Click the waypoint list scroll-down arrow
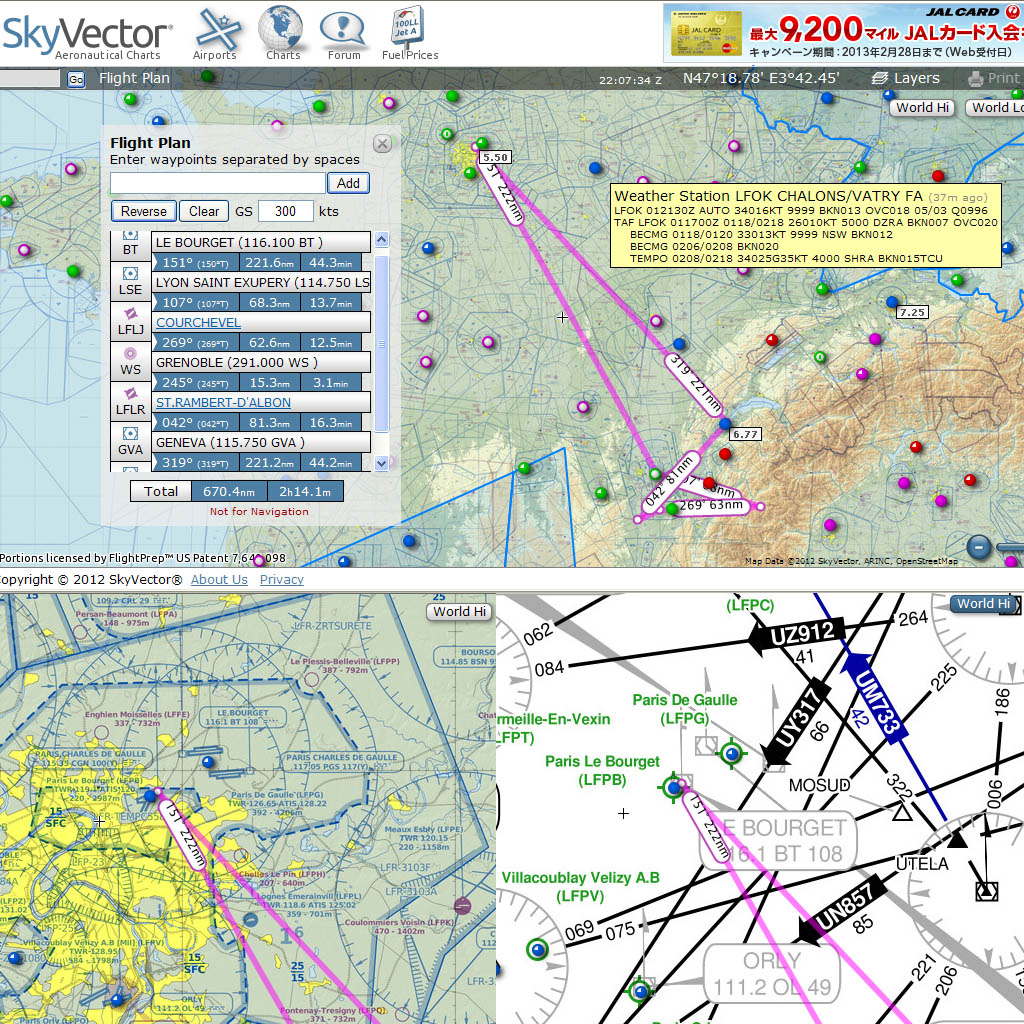Viewport: 1024px width, 1024px height. 381,463
